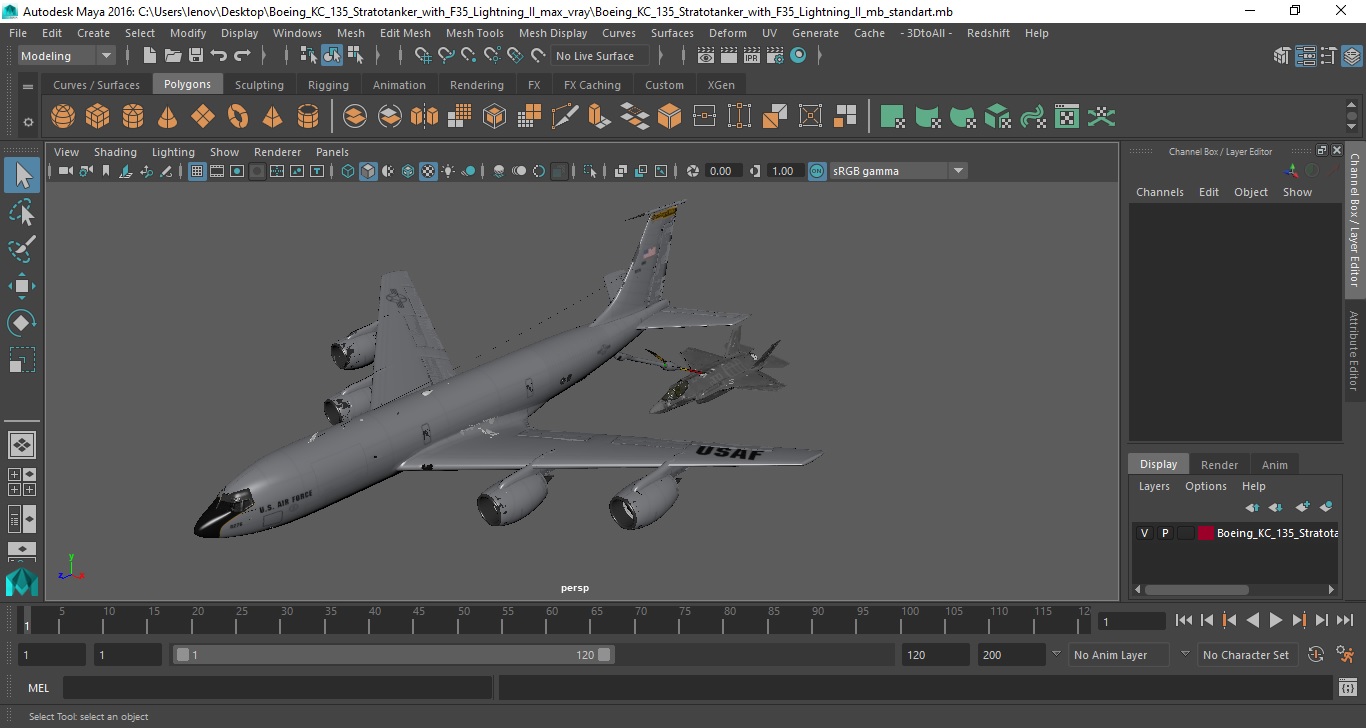Open the No Anim Layer dropdown
The height and width of the screenshot is (728, 1366).
pos(1118,655)
